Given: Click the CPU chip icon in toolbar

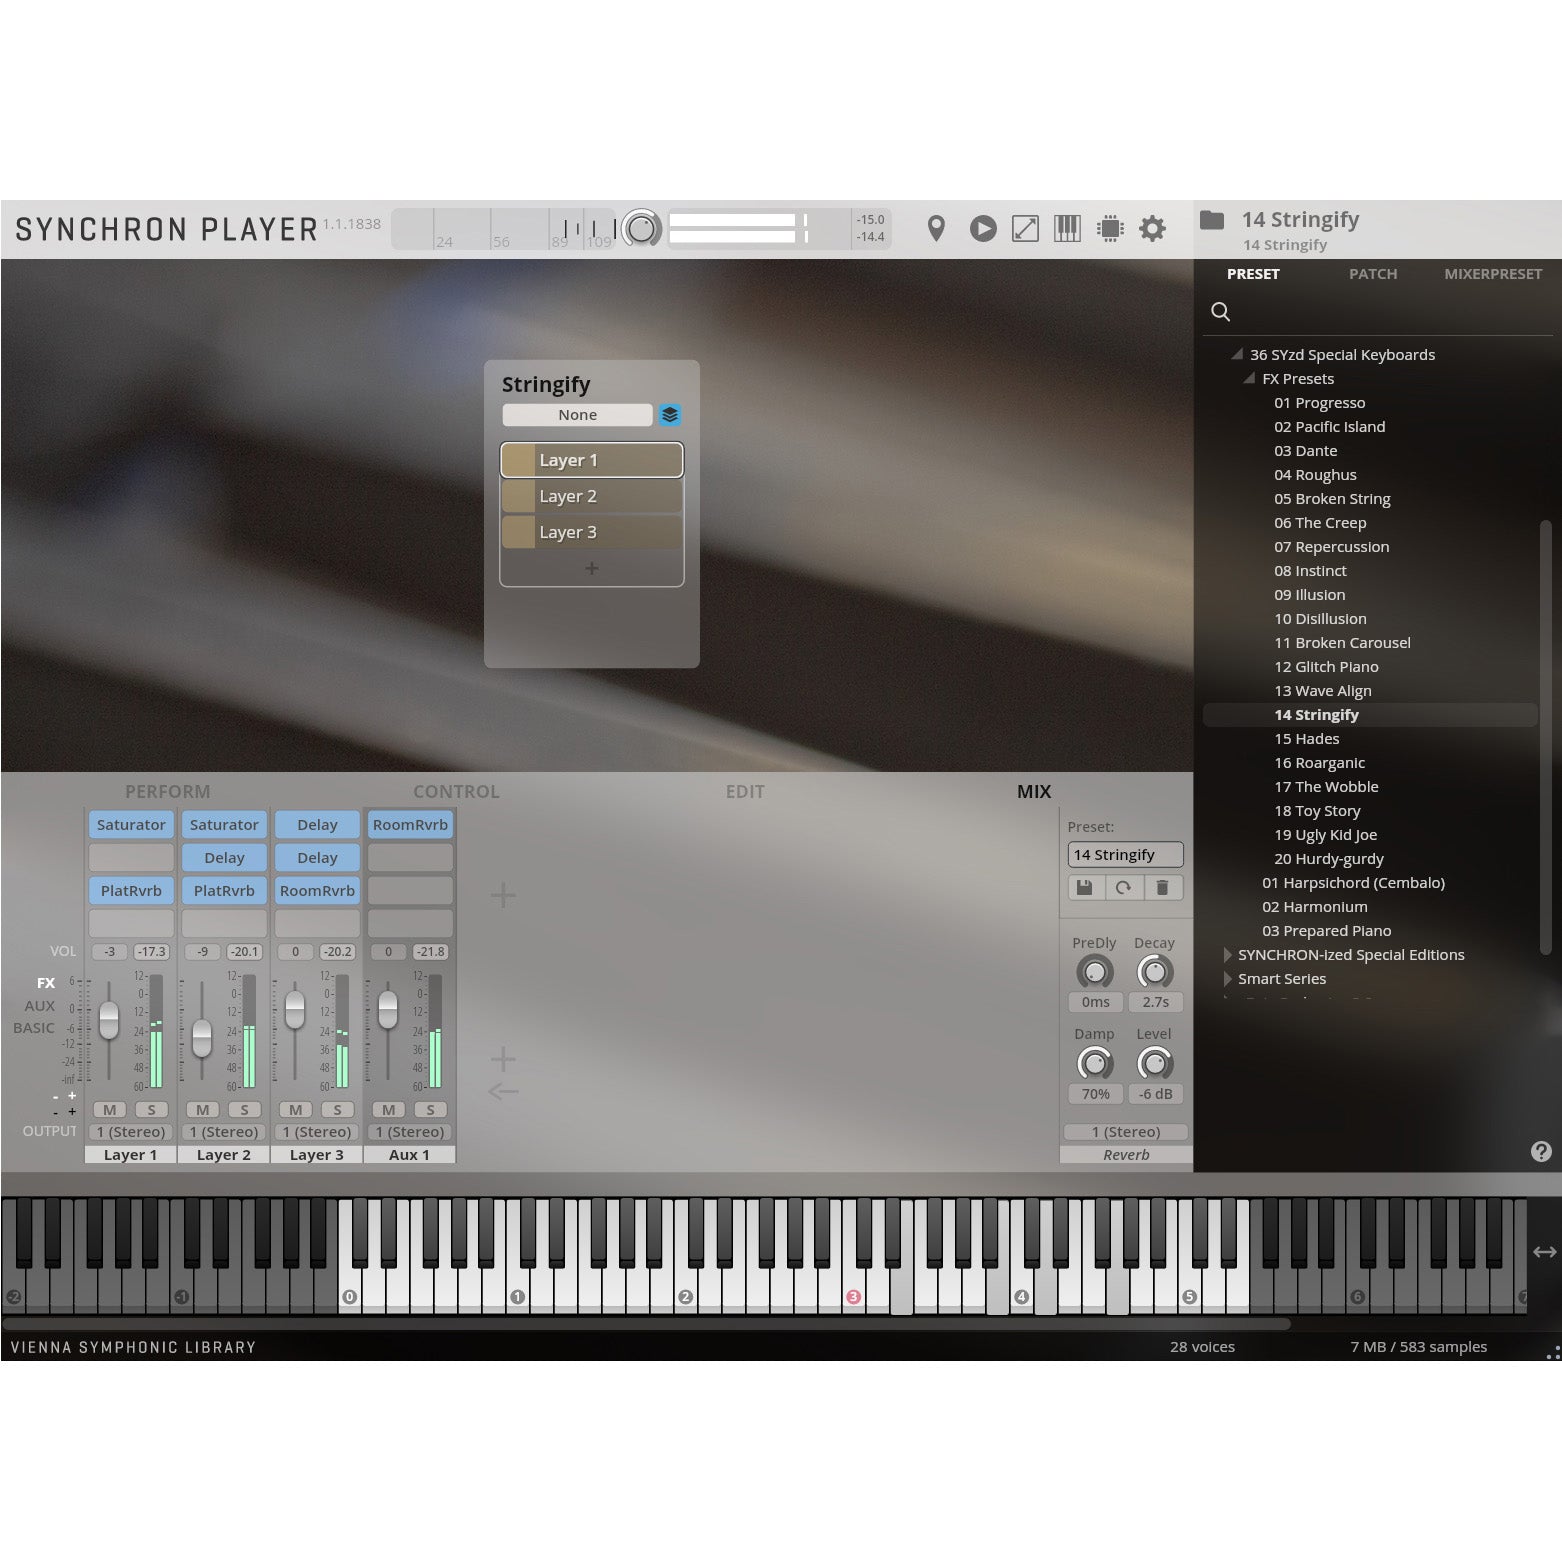Looking at the screenshot, I should (1109, 228).
